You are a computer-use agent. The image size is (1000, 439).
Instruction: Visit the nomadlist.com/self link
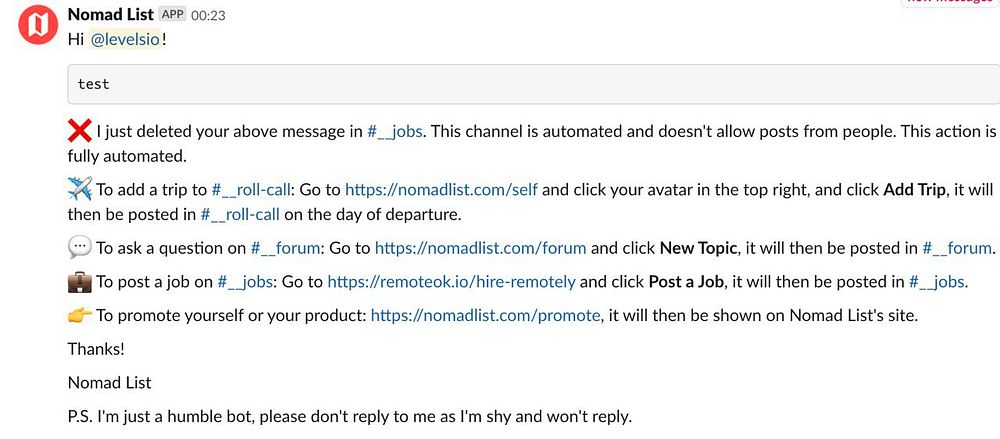coord(443,189)
